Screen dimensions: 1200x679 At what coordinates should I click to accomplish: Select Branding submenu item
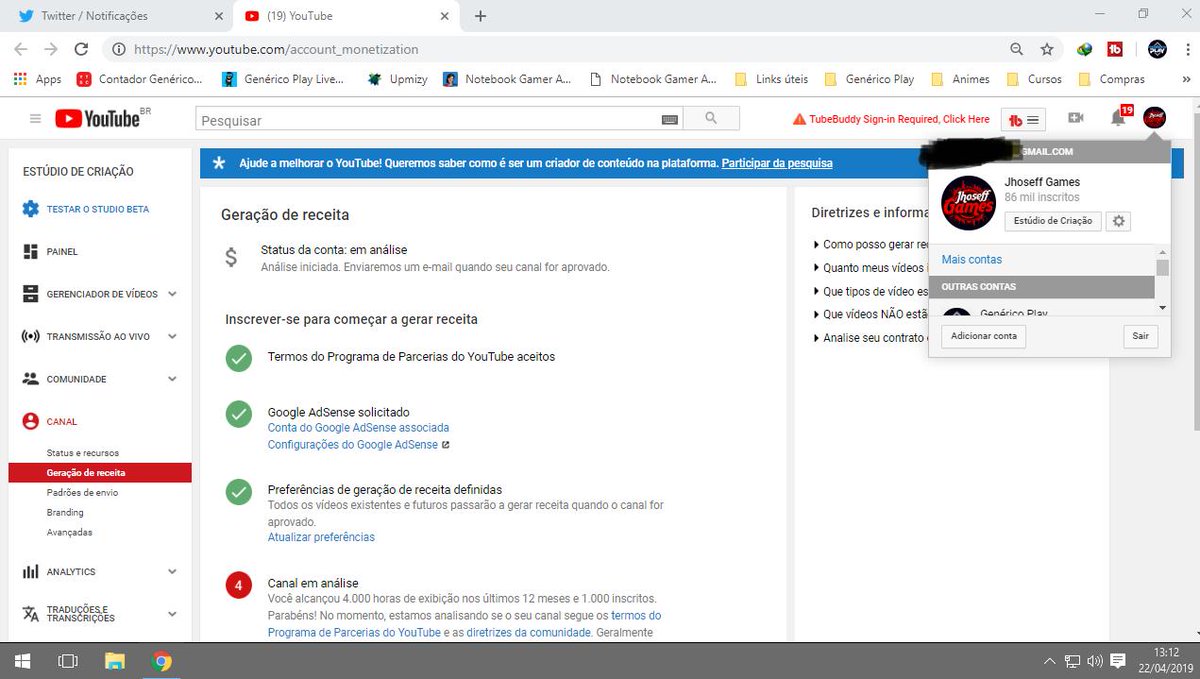pos(65,512)
